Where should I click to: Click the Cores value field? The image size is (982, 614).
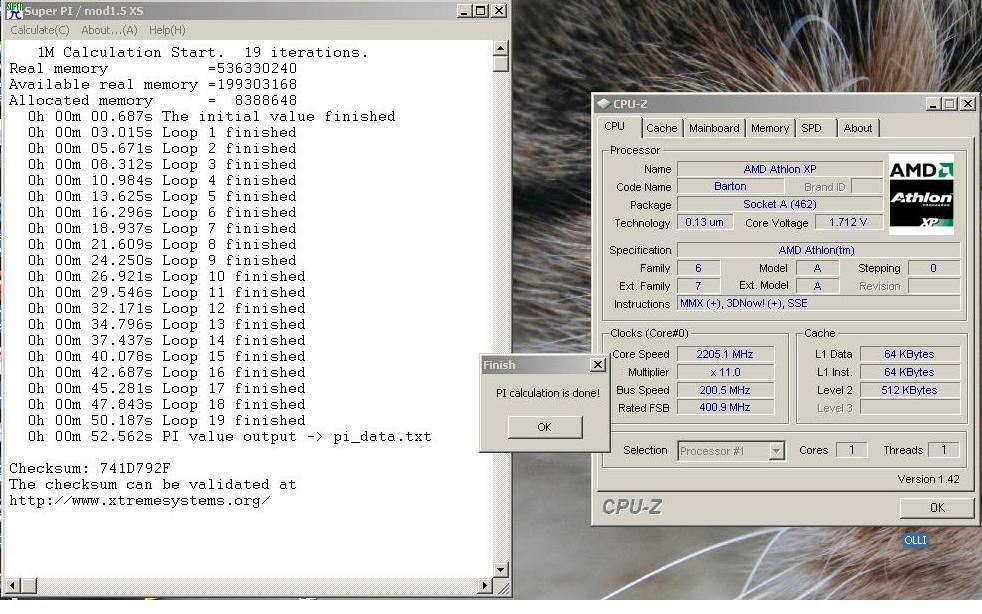[x=851, y=450]
